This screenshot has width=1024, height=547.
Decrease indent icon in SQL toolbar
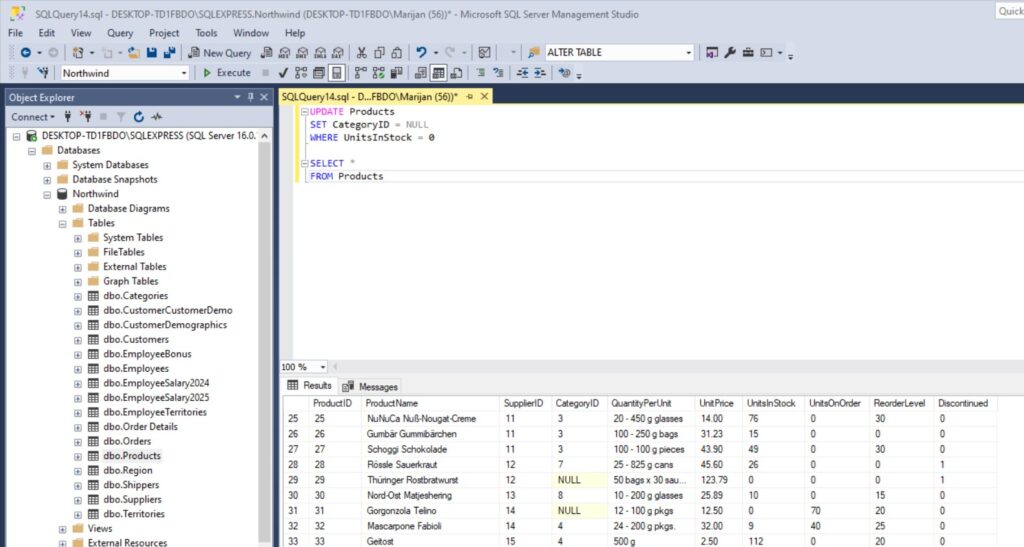tap(522, 72)
